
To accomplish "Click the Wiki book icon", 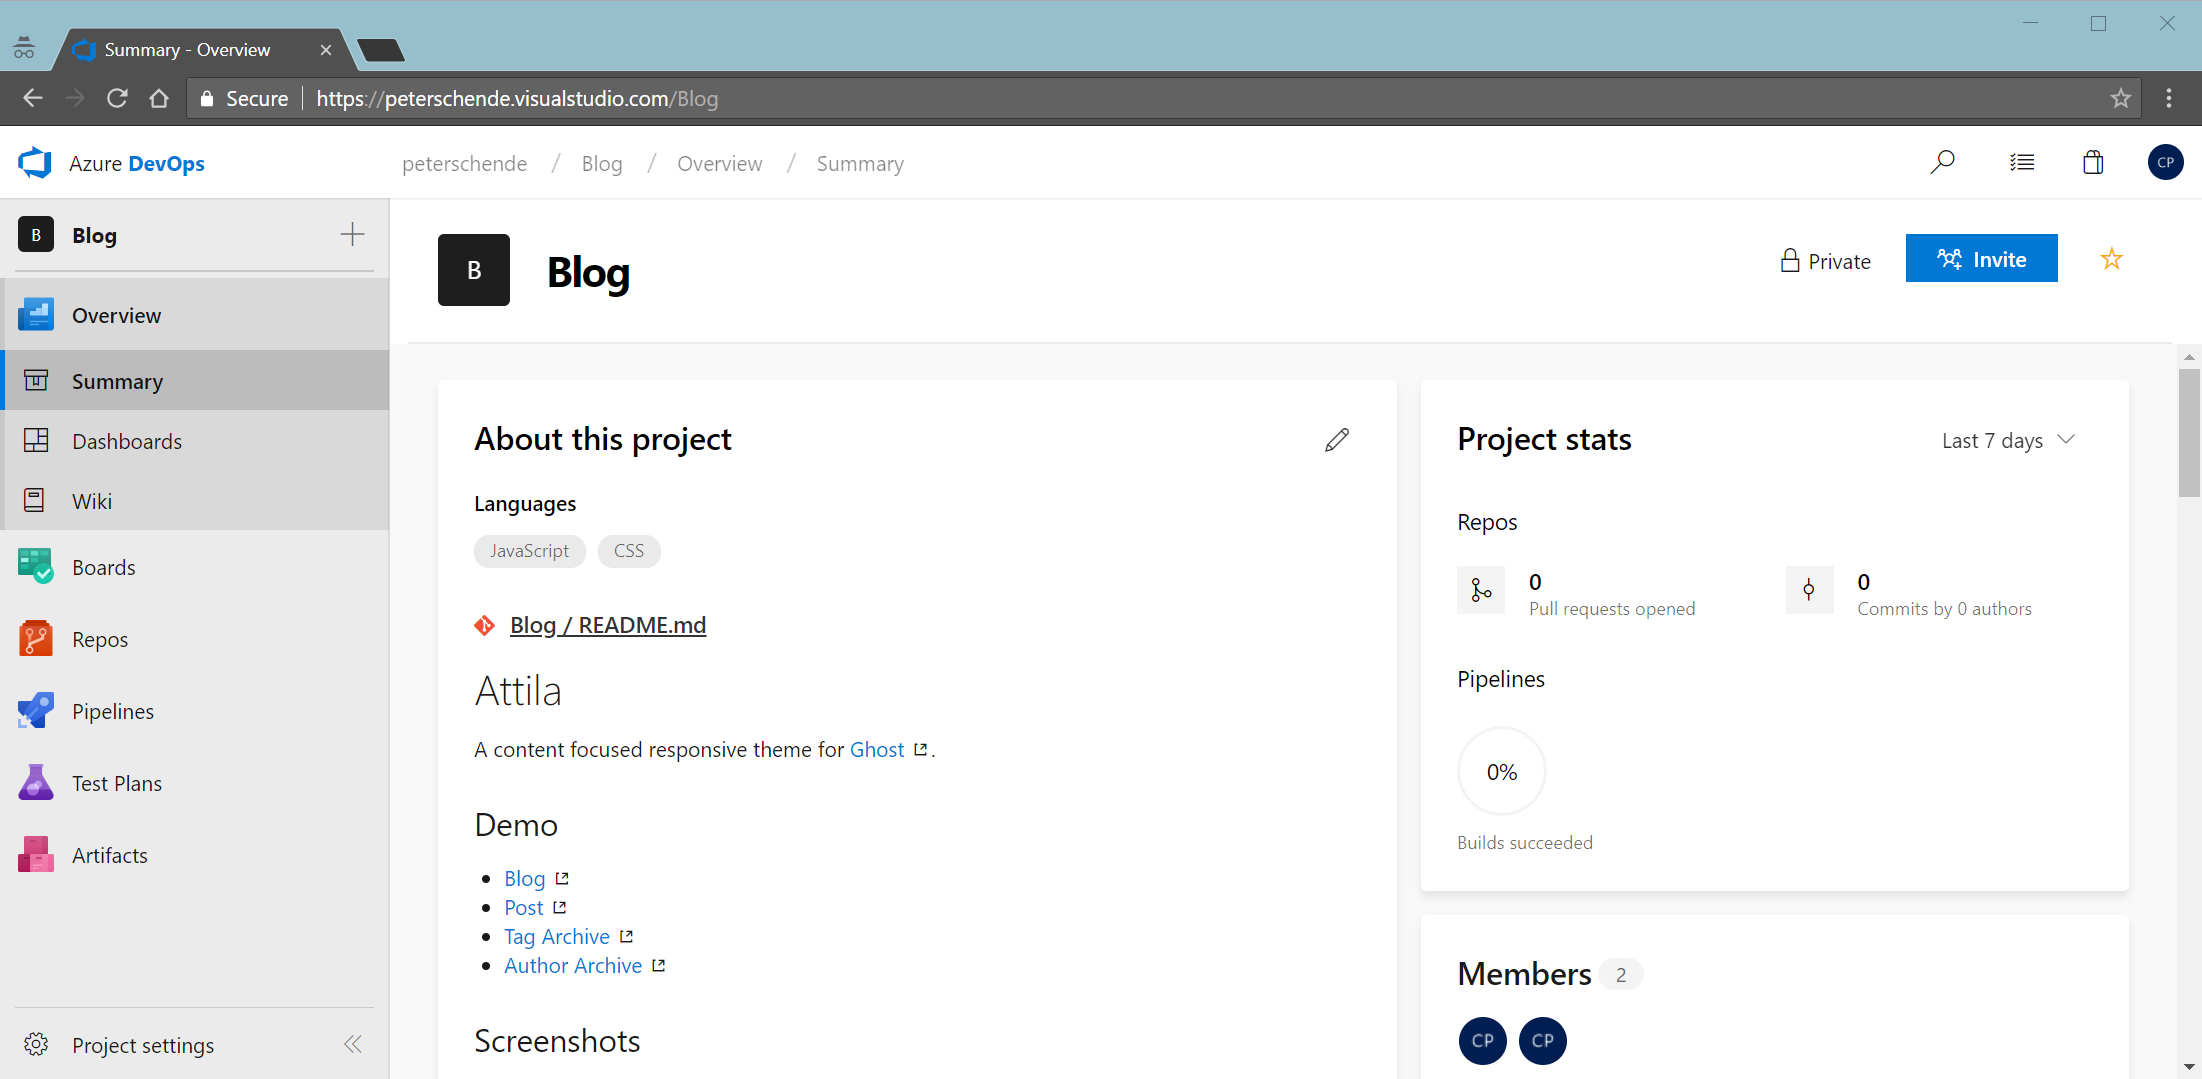I will pyautogui.click(x=34, y=500).
